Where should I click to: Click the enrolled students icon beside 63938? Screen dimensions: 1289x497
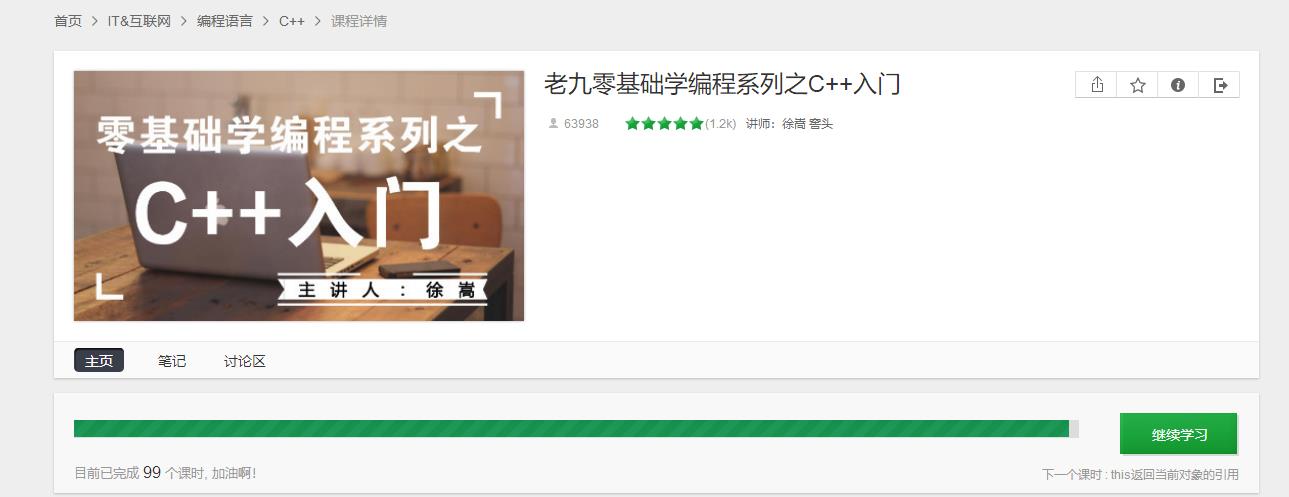tap(553, 123)
